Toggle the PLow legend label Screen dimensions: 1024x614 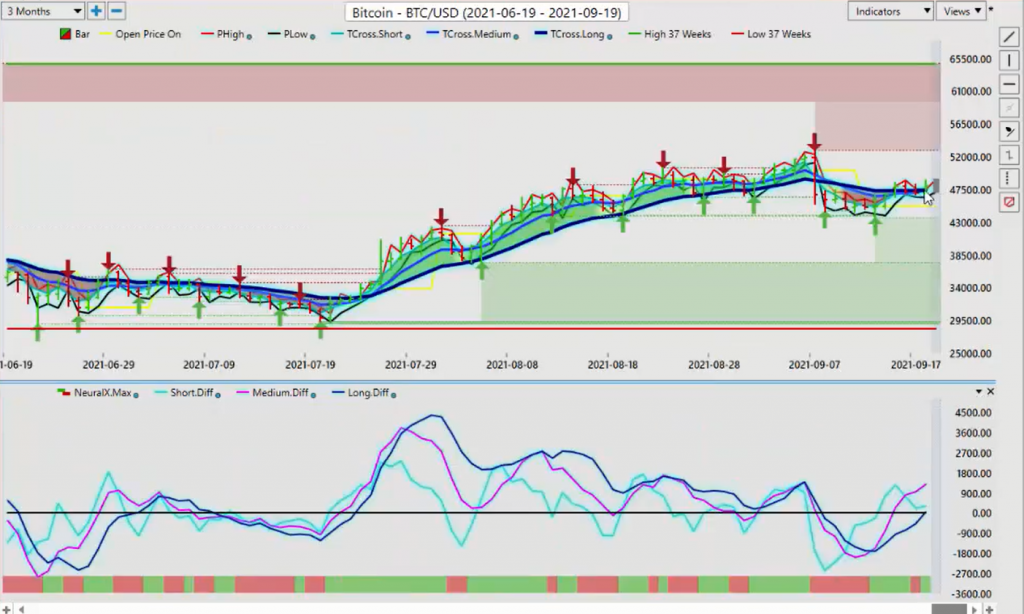click(x=296, y=34)
